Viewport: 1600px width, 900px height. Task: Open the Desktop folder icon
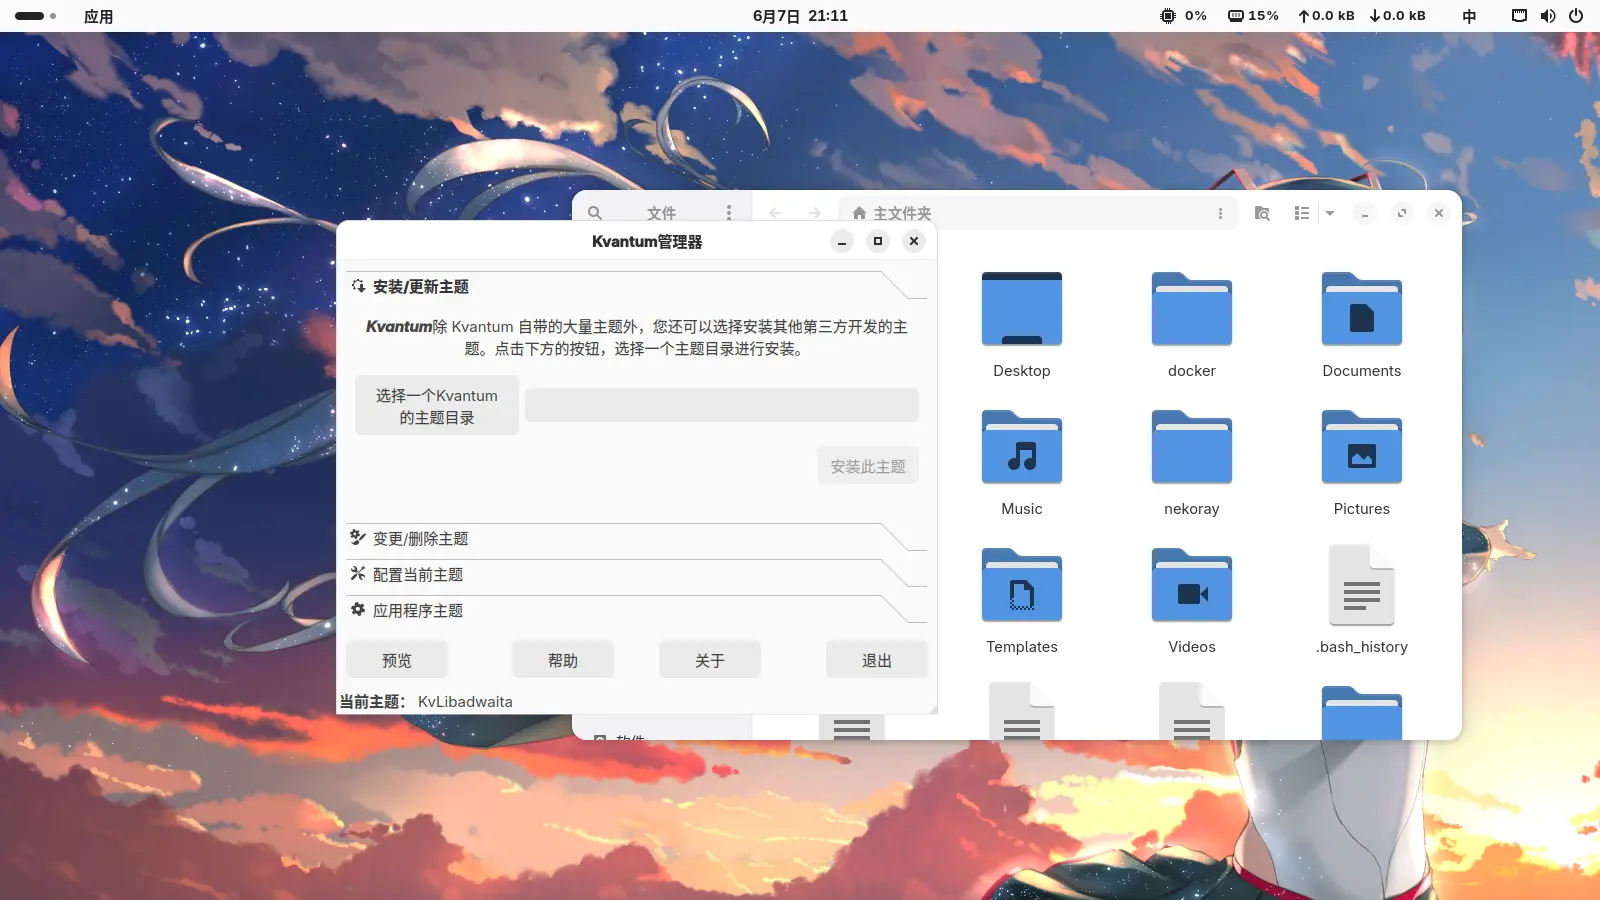point(1021,309)
